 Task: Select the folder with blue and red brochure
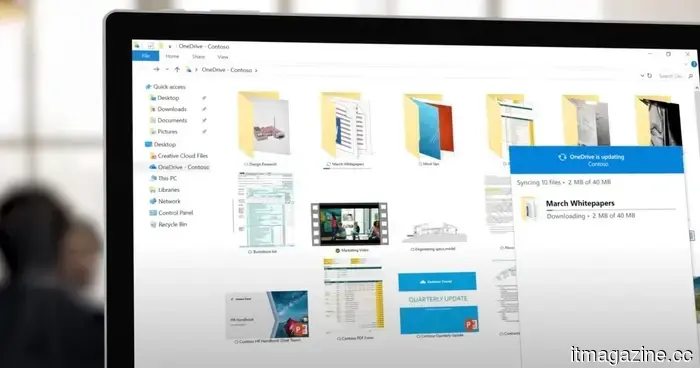[x=429, y=130]
